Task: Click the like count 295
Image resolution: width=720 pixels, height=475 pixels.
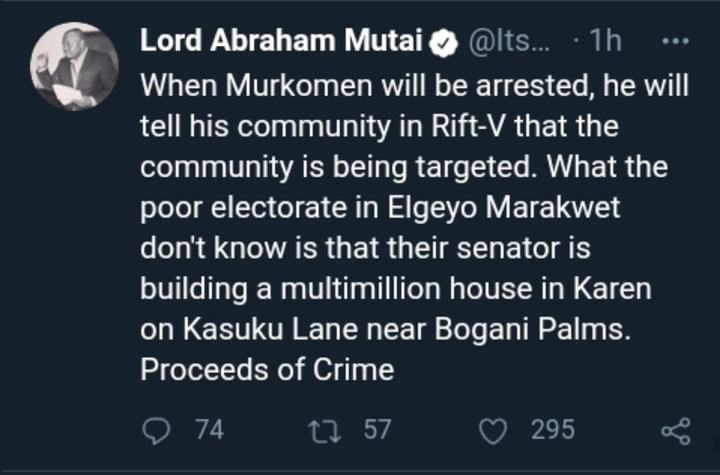Action: coord(552,430)
